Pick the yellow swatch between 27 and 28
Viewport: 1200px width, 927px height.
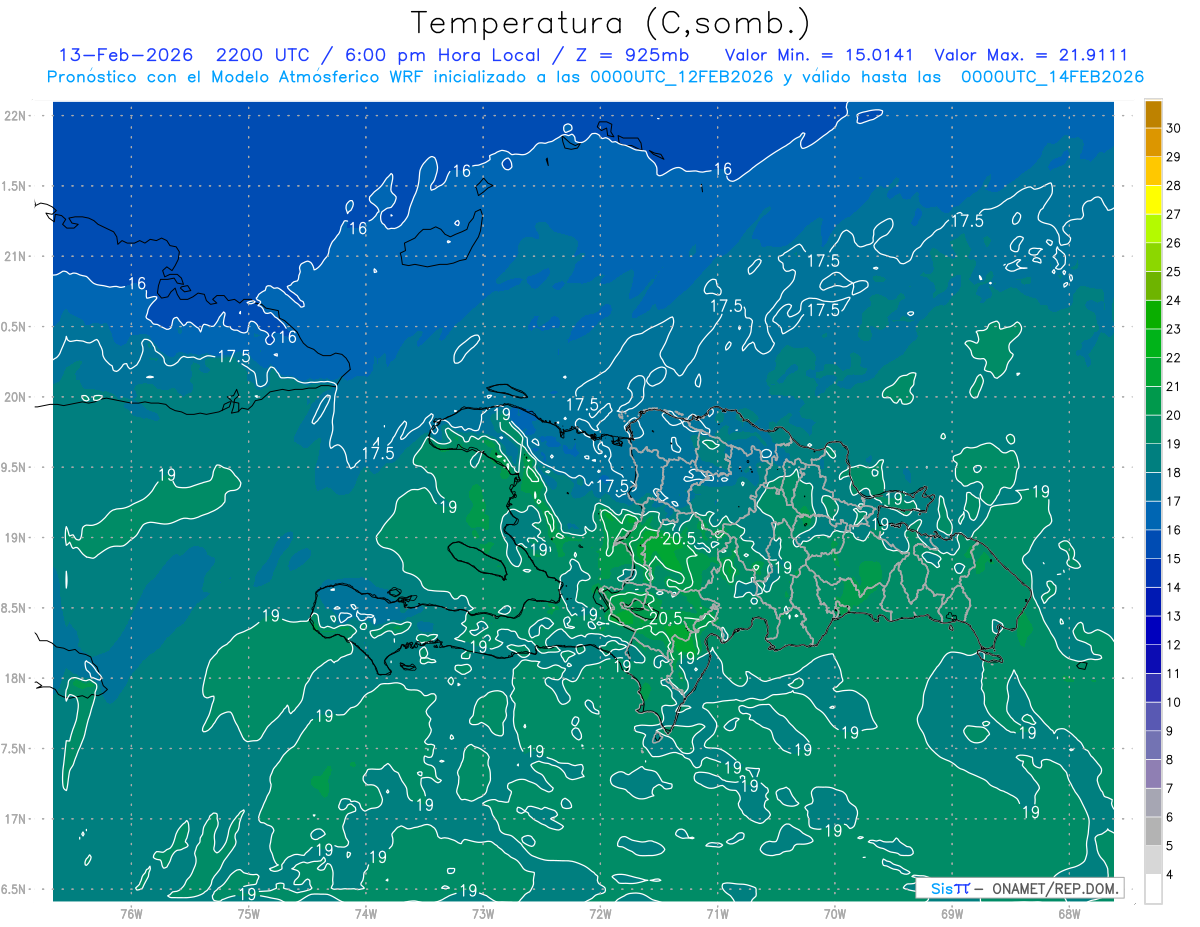(1153, 200)
